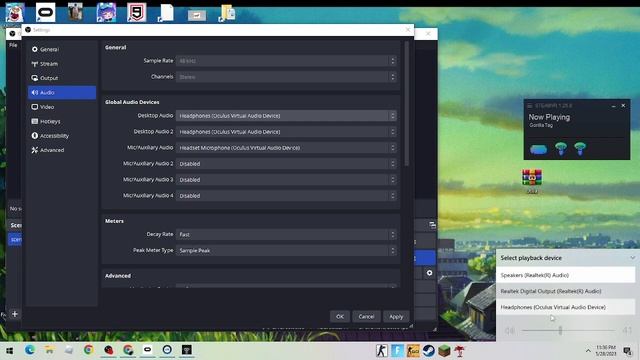Click the headset icon in SteamVR window

[x=538, y=149]
